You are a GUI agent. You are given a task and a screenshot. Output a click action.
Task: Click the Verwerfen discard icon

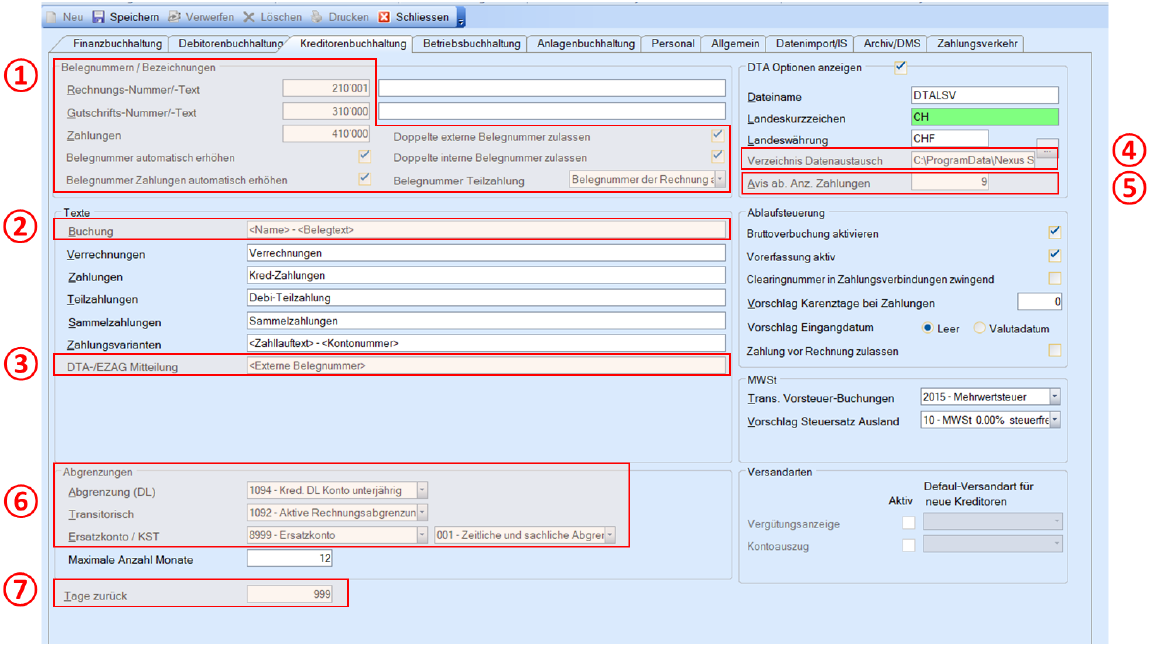pos(174,17)
